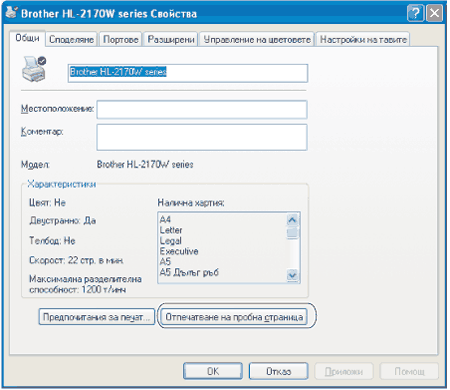
Task: Open the Настройки на тавите tab
Action: coord(363,40)
